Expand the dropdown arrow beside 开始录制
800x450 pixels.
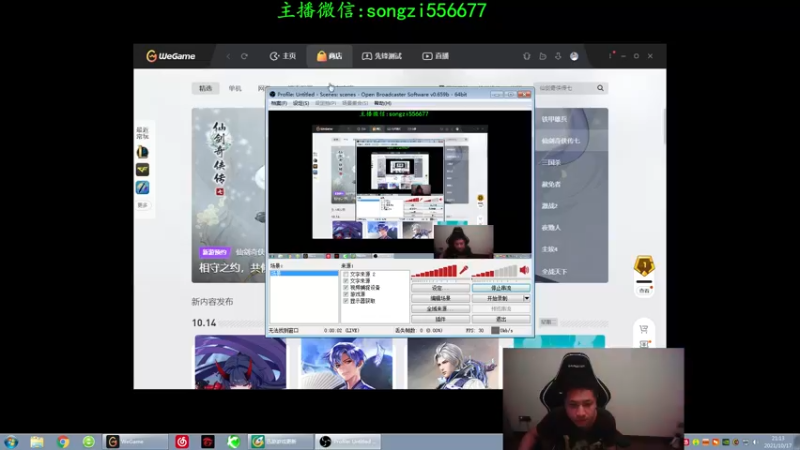527,298
